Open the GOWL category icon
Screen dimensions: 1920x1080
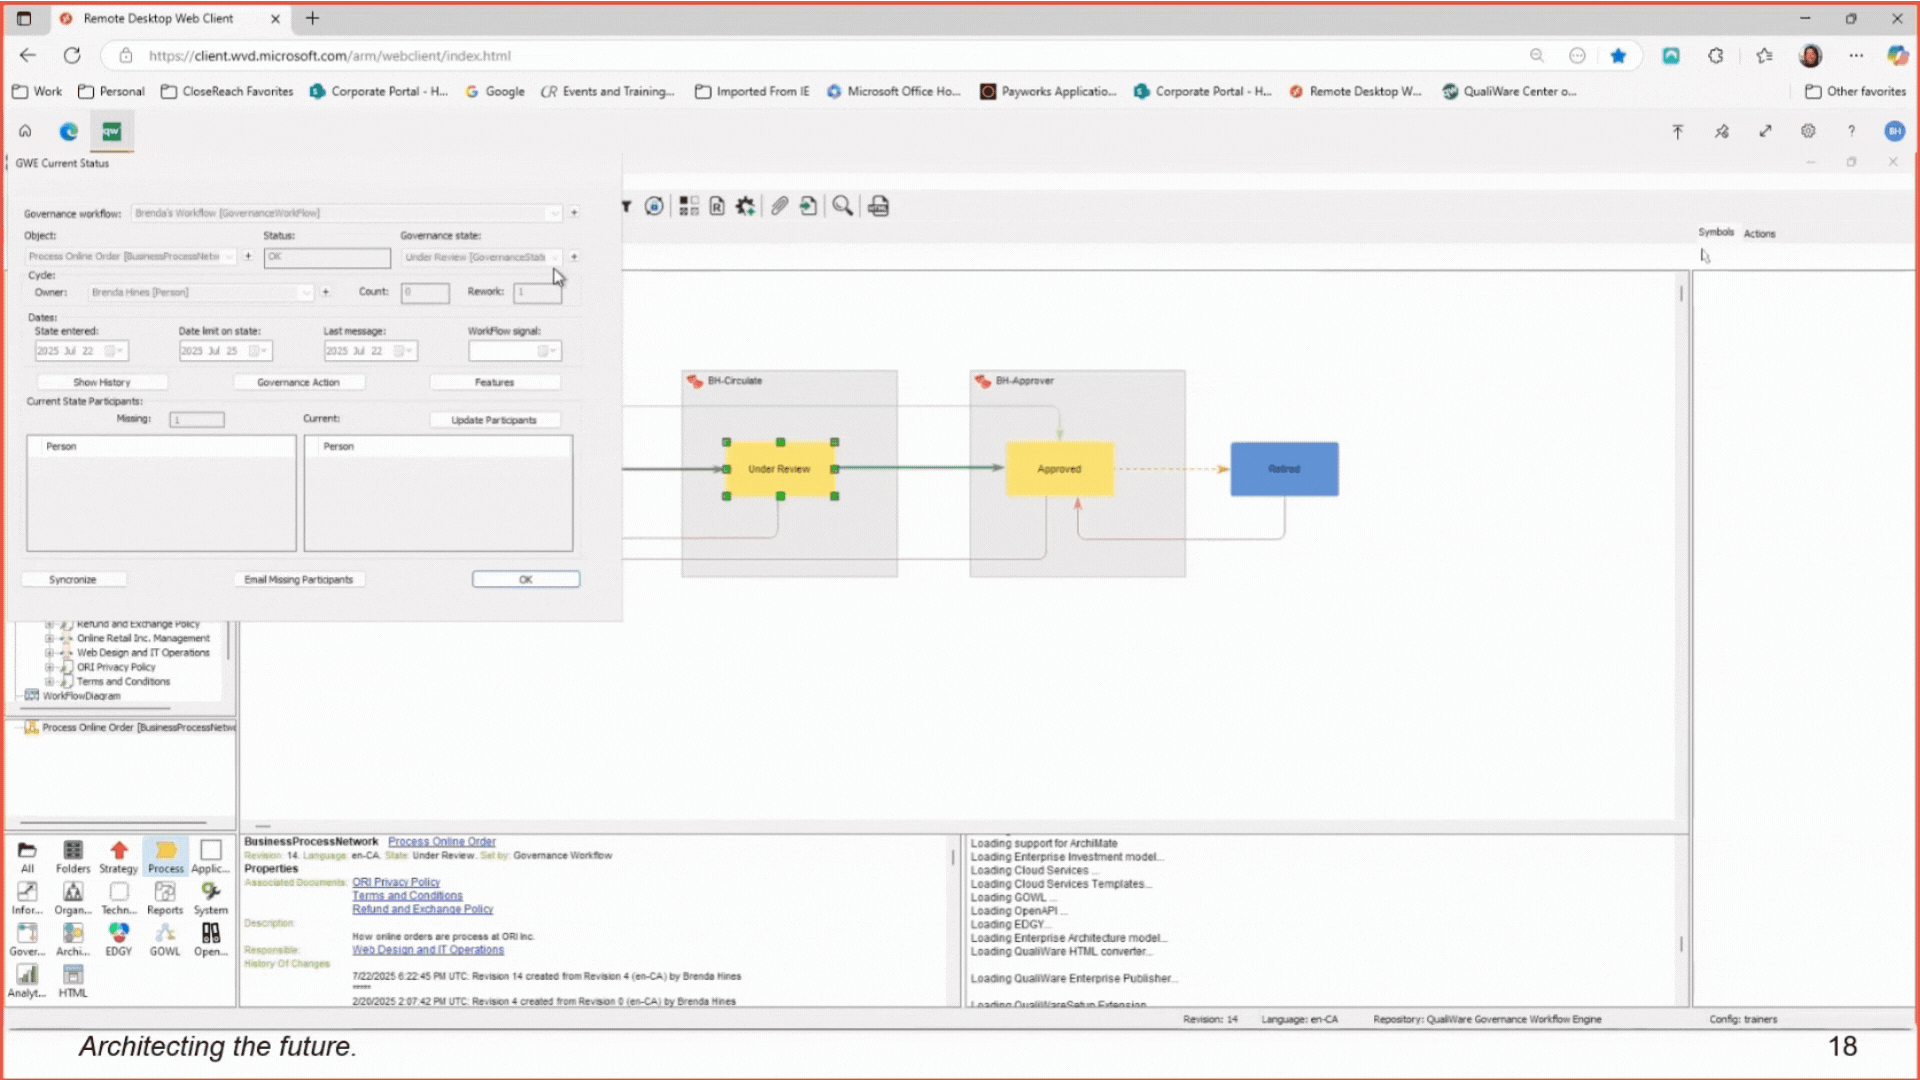[x=165, y=933]
